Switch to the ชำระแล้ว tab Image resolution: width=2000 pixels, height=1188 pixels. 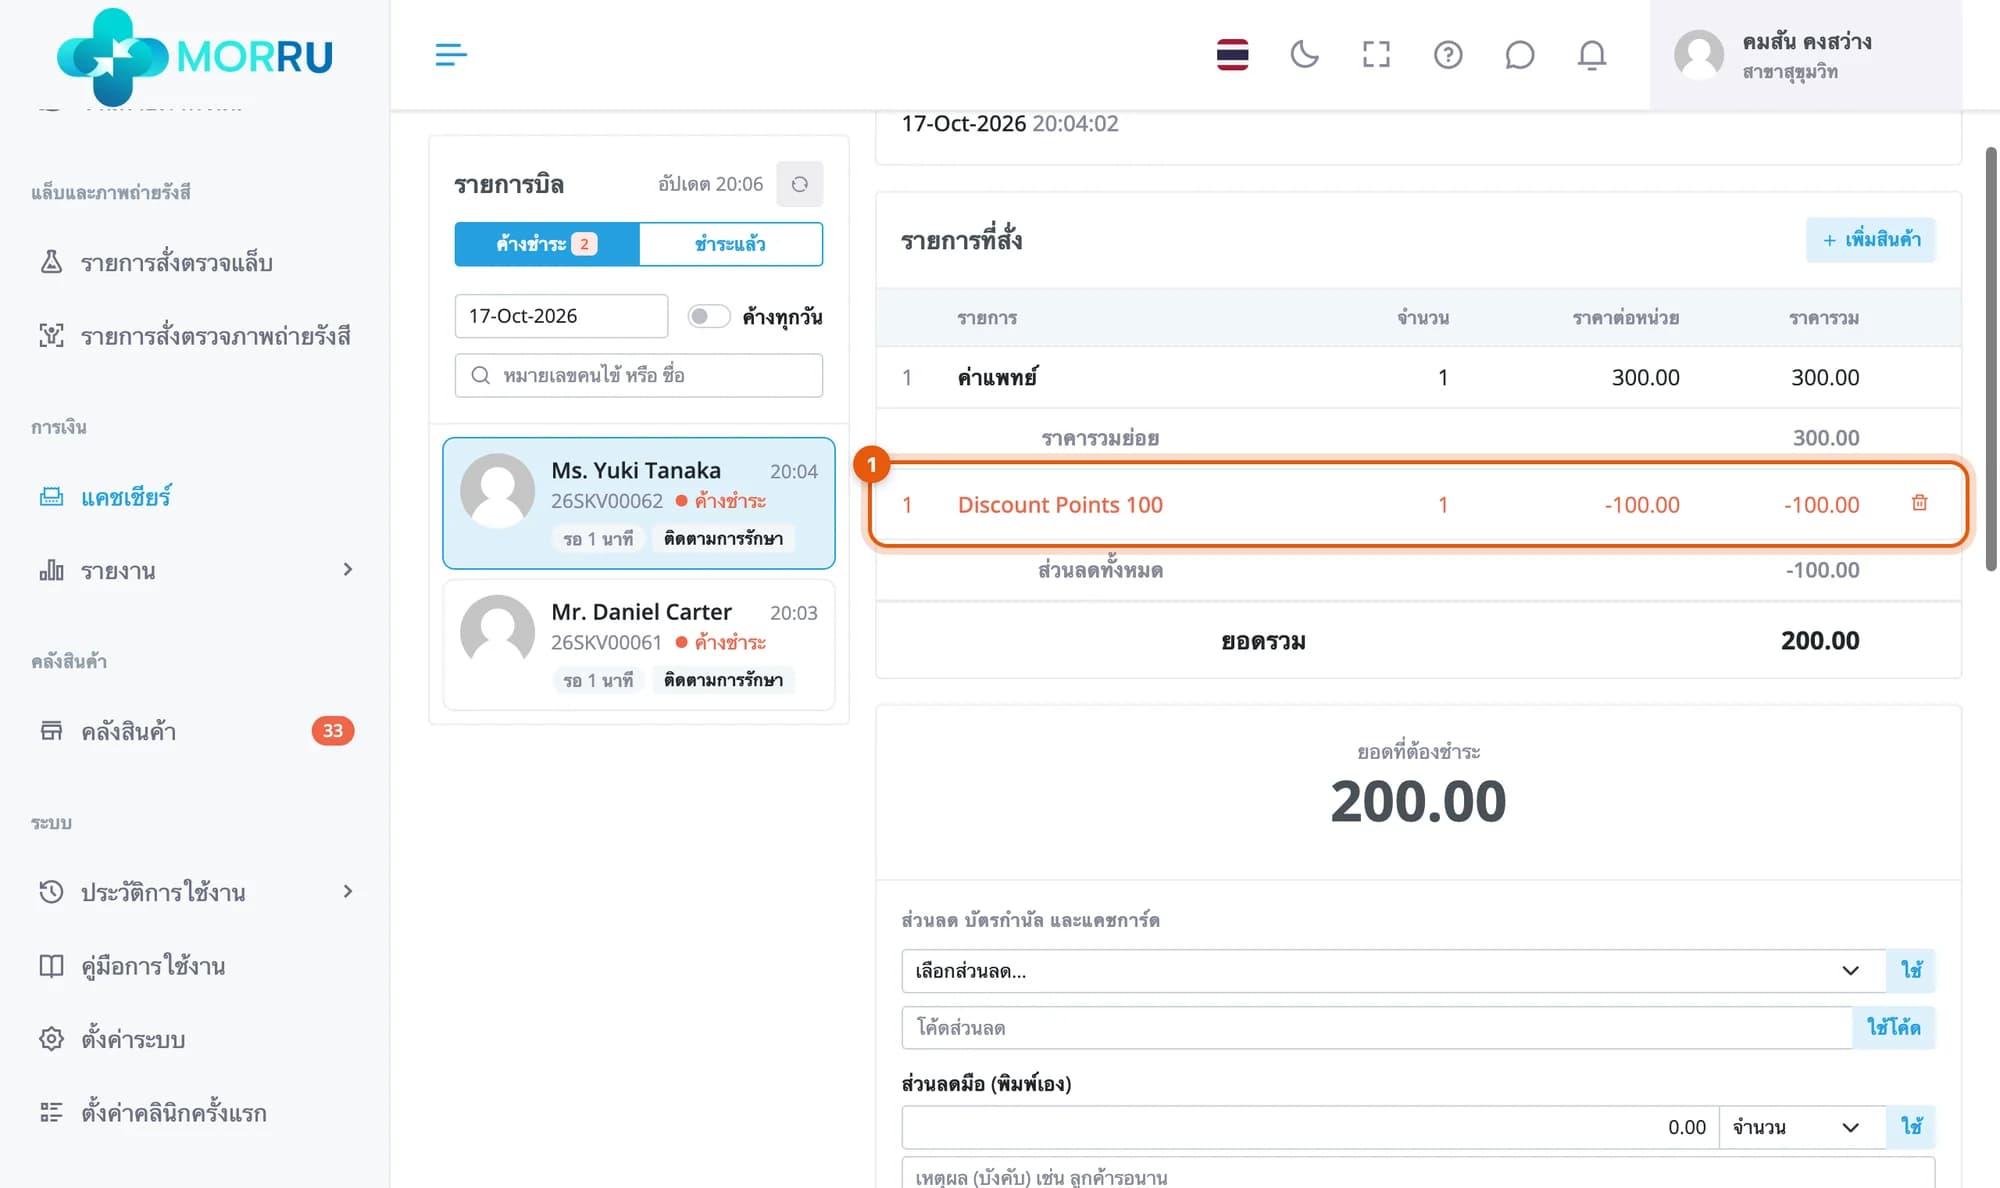click(730, 244)
